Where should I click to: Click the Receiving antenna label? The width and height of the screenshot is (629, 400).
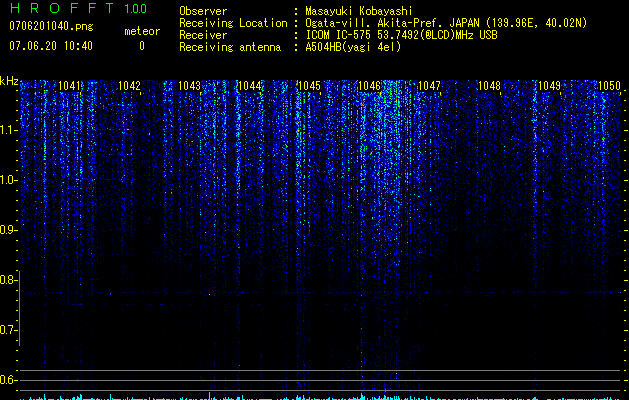tap(230, 47)
